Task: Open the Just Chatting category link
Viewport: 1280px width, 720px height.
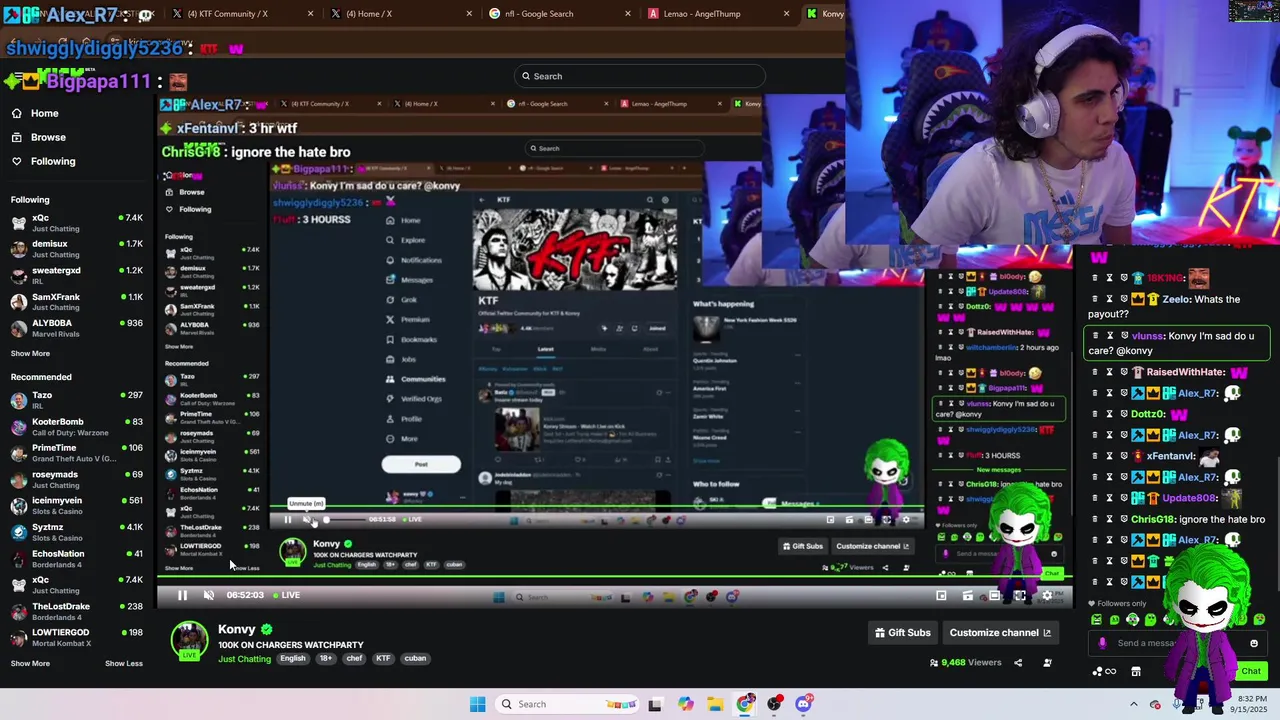Action: (244, 659)
